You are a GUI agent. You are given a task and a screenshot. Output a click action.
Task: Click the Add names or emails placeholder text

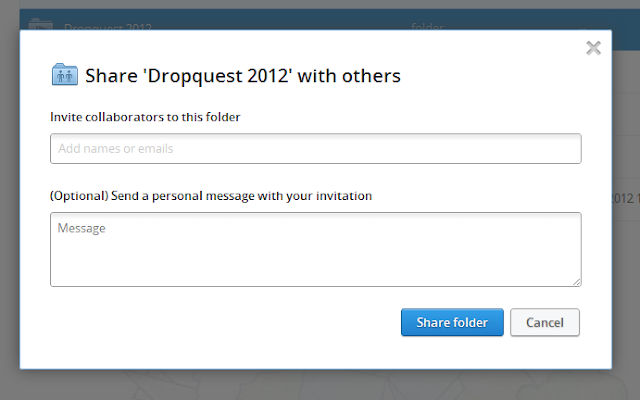116,149
